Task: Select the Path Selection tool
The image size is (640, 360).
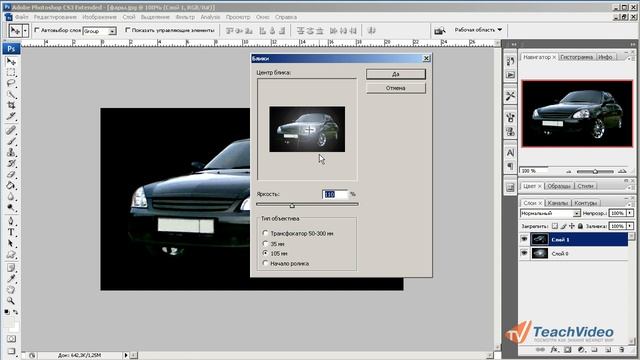Action: 11,243
